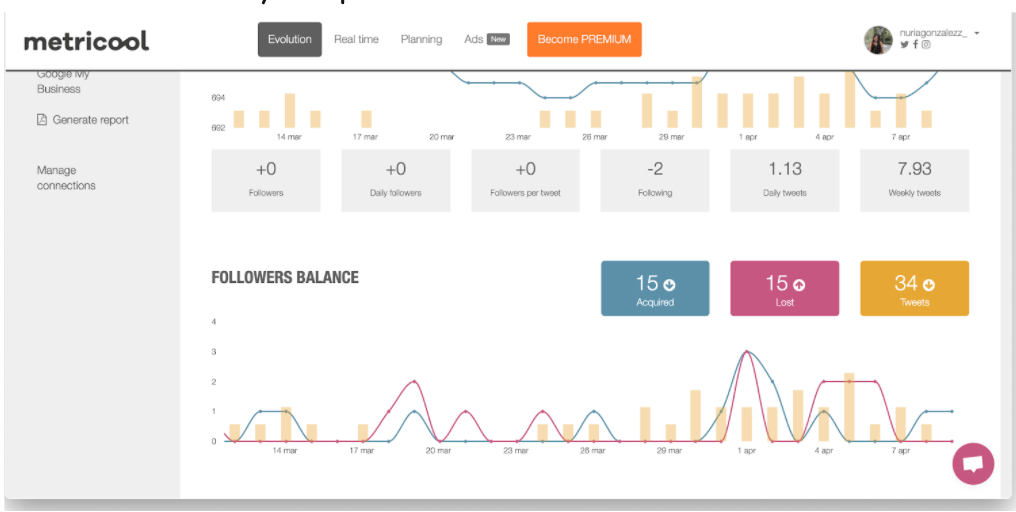Image resolution: width=1016 pixels, height=512 pixels.
Task: Open the Ads tab
Action: (474, 40)
